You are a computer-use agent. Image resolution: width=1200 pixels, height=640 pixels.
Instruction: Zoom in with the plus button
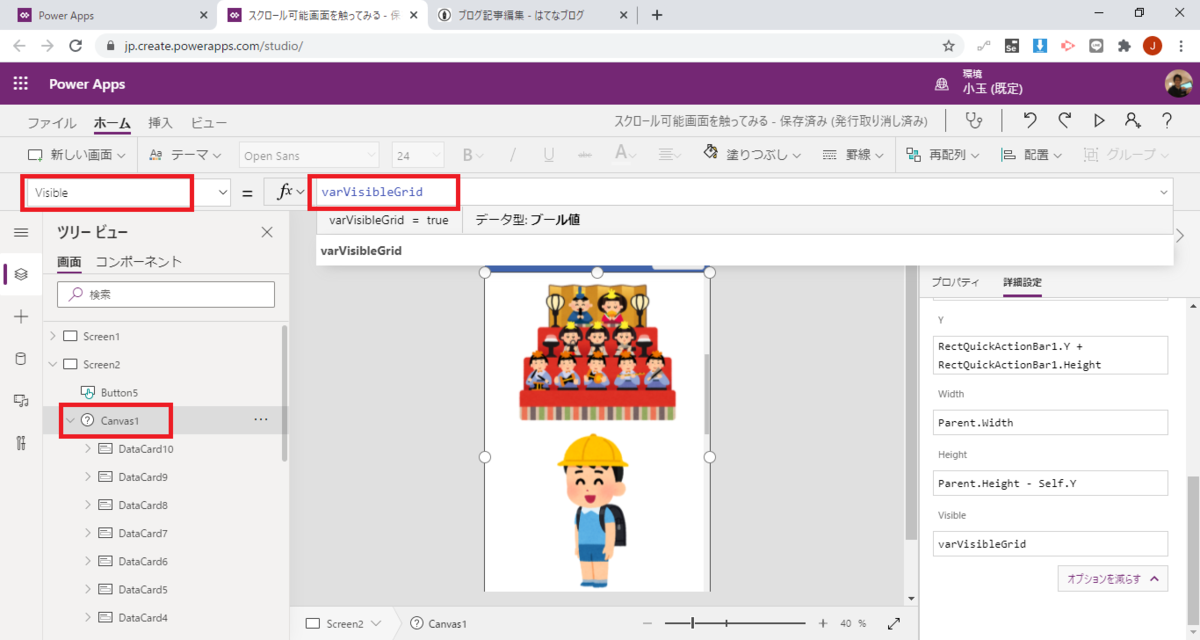pyautogui.click(x=823, y=623)
